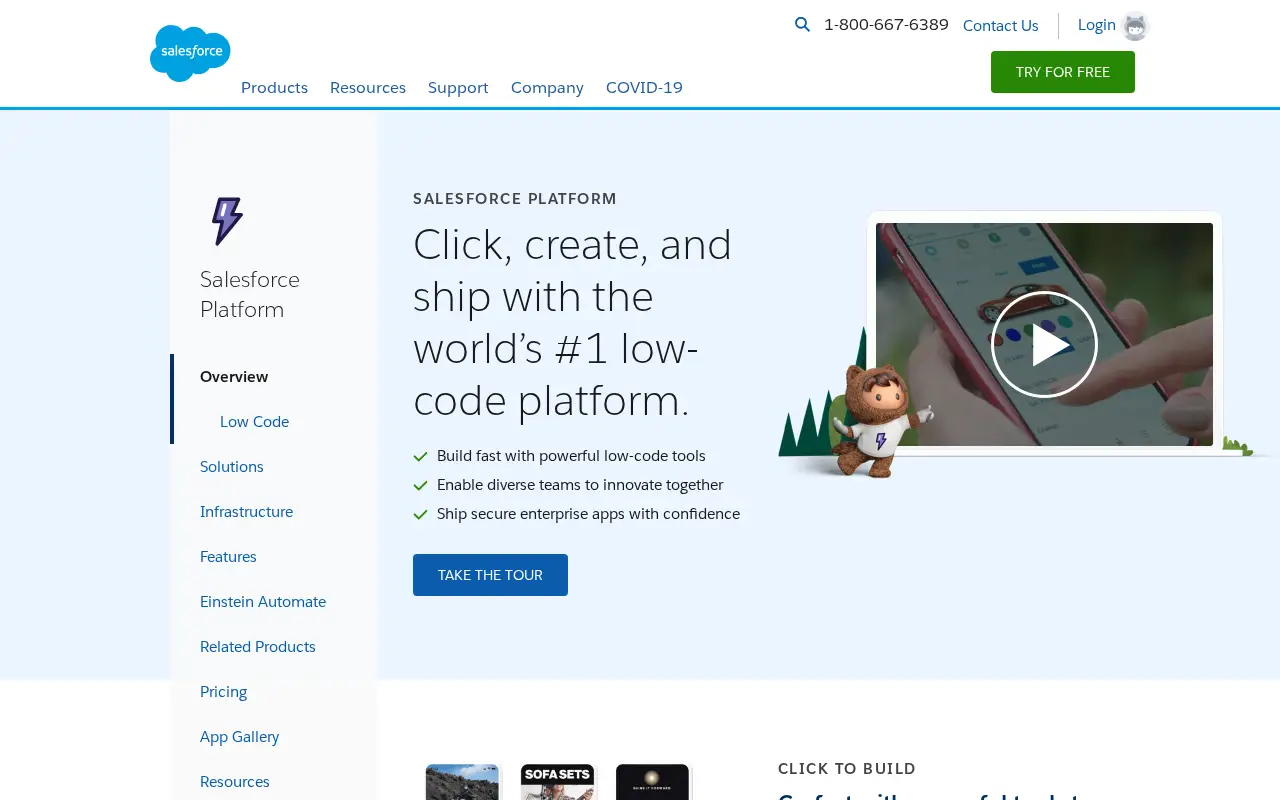Go to Features in the sidebar
Viewport: 1280px width, 800px height.
click(228, 557)
